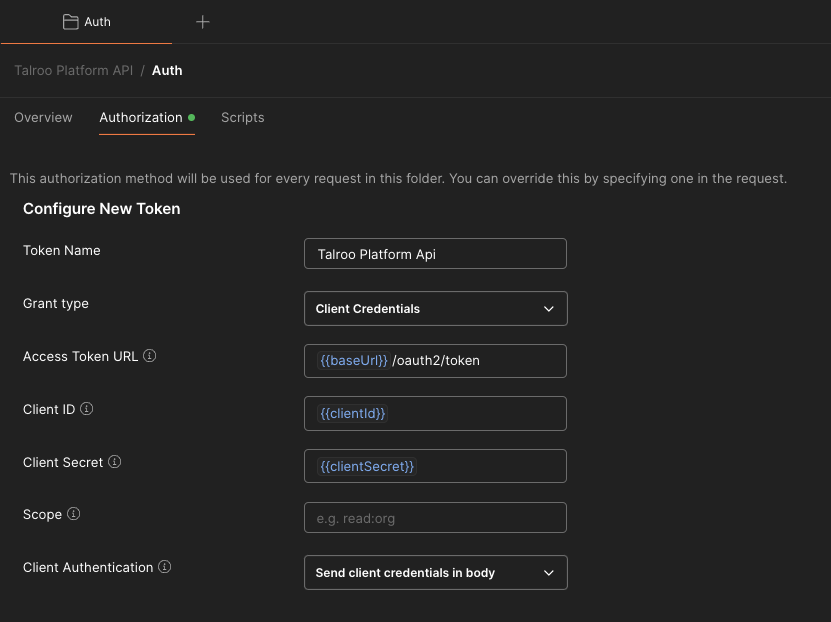Image resolution: width=831 pixels, height=622 pixels.
Task: Click the folder icon in the Auth tab
Action: point(70,22)
